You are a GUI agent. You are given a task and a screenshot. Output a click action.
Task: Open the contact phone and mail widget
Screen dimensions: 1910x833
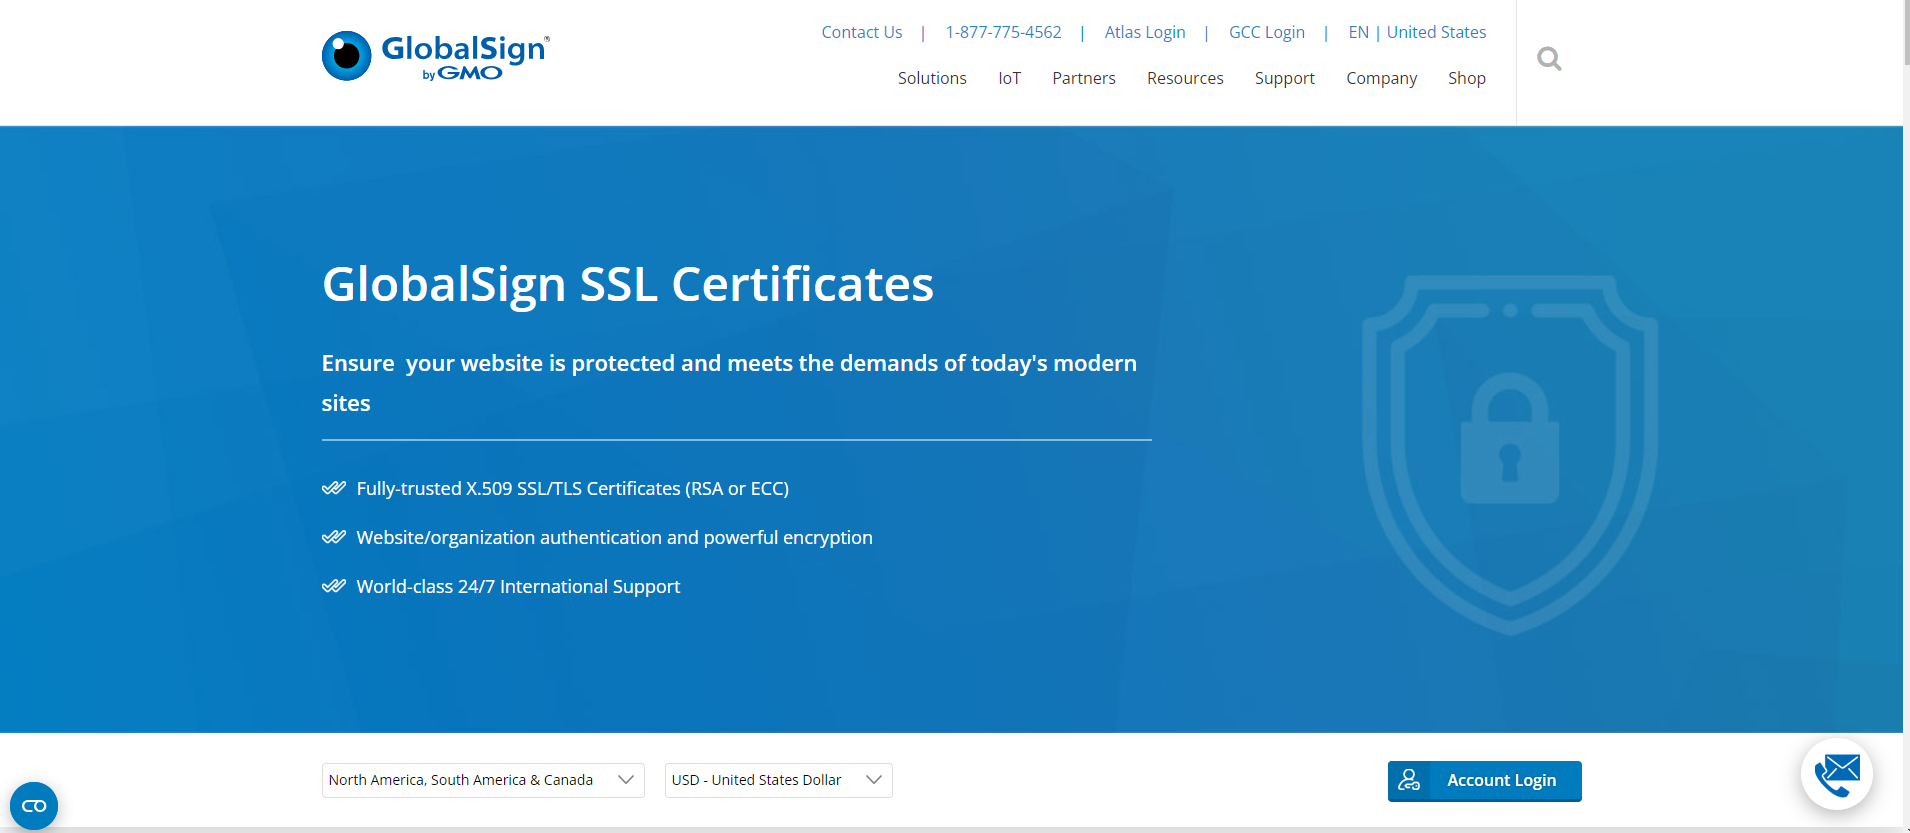click(x=1837, y=774)
